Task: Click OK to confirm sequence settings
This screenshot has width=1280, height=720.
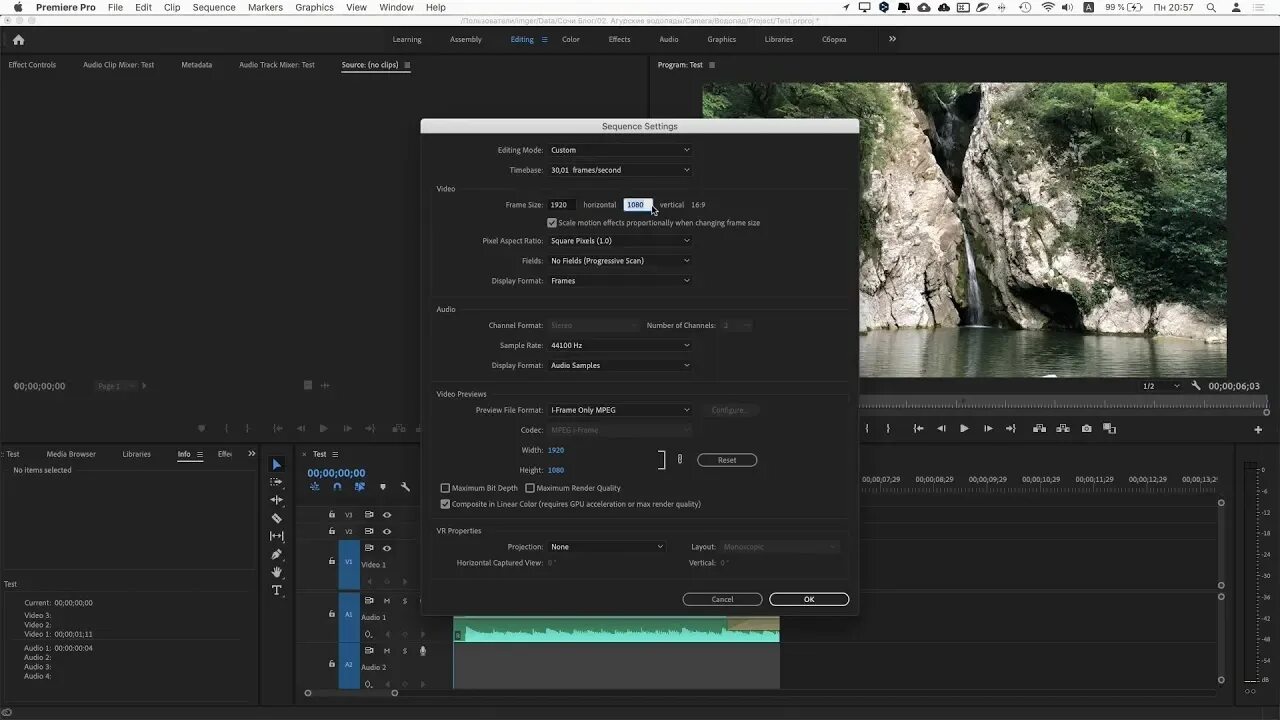Action: pyautogui.click(x=808, y=599)
